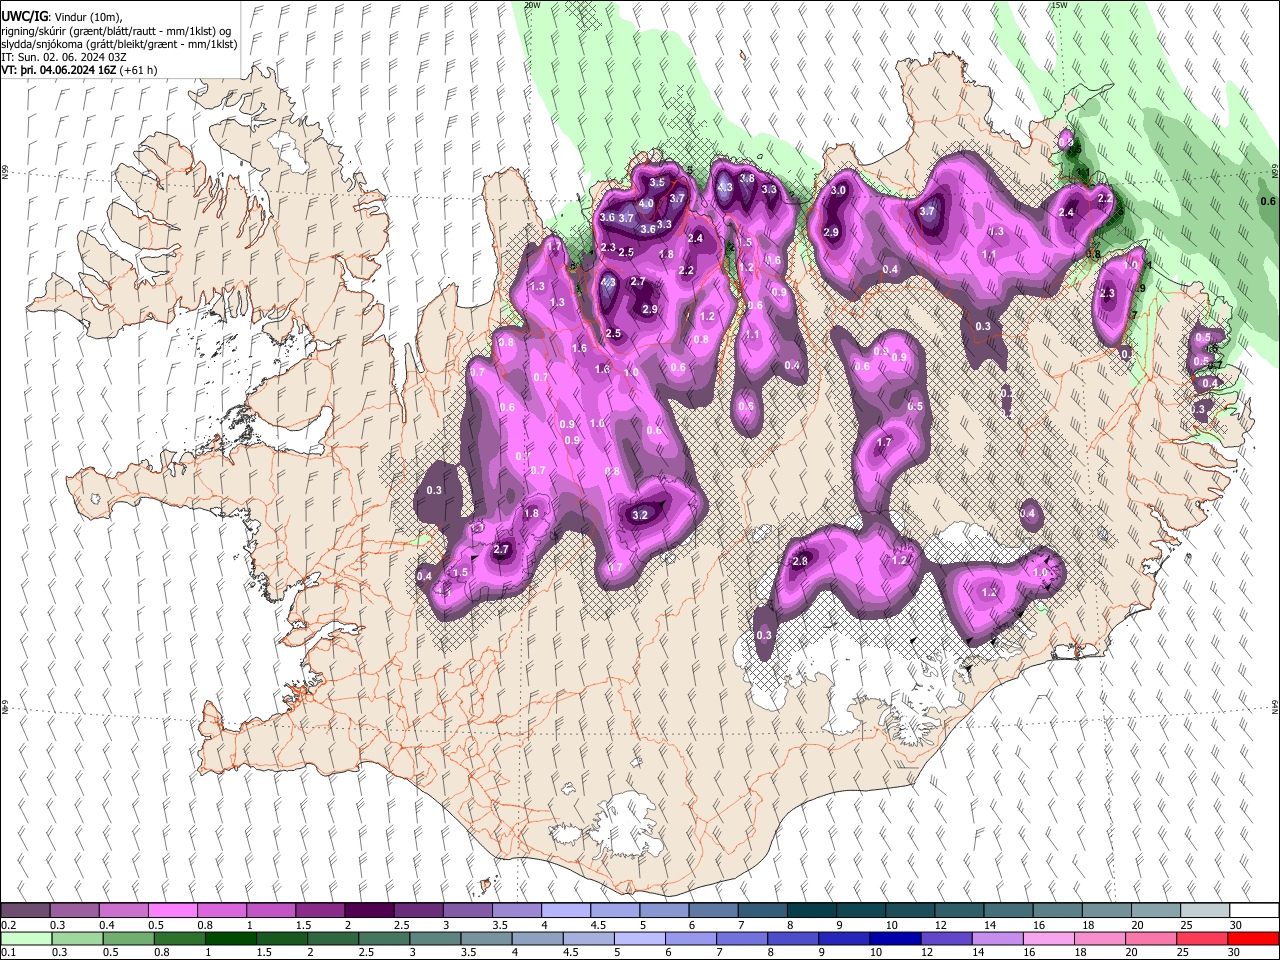Select top legend white swatch between 25 and 30
The image size is (1280, 960).
coord(1204,911)
